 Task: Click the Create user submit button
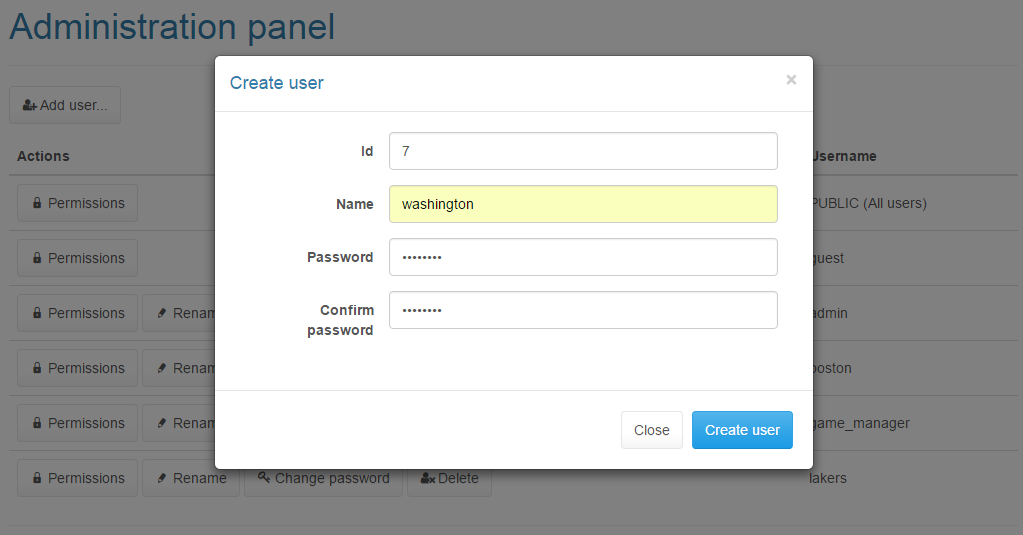coord(742,430)
